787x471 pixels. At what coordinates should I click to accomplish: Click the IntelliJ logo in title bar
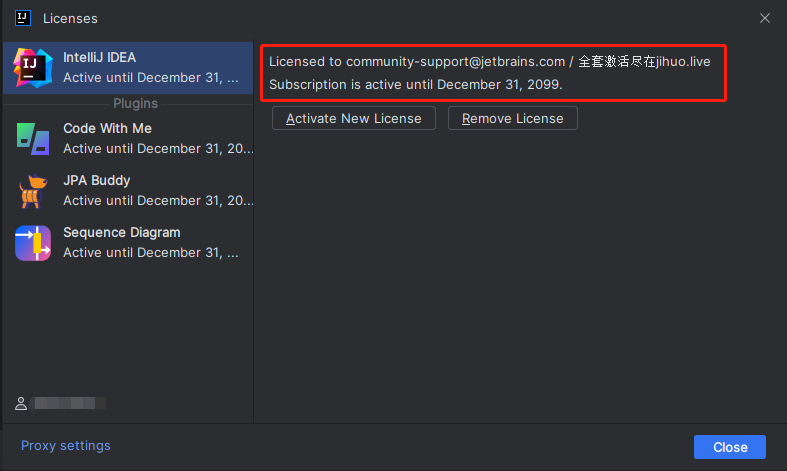tap(23, 18)
